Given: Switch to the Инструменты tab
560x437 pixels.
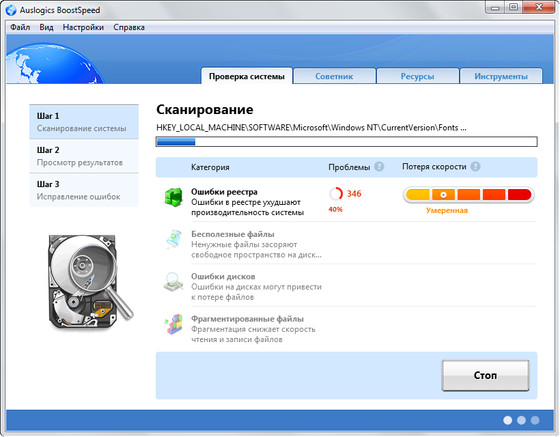Looking at the screenshot, I should (501, 76).
